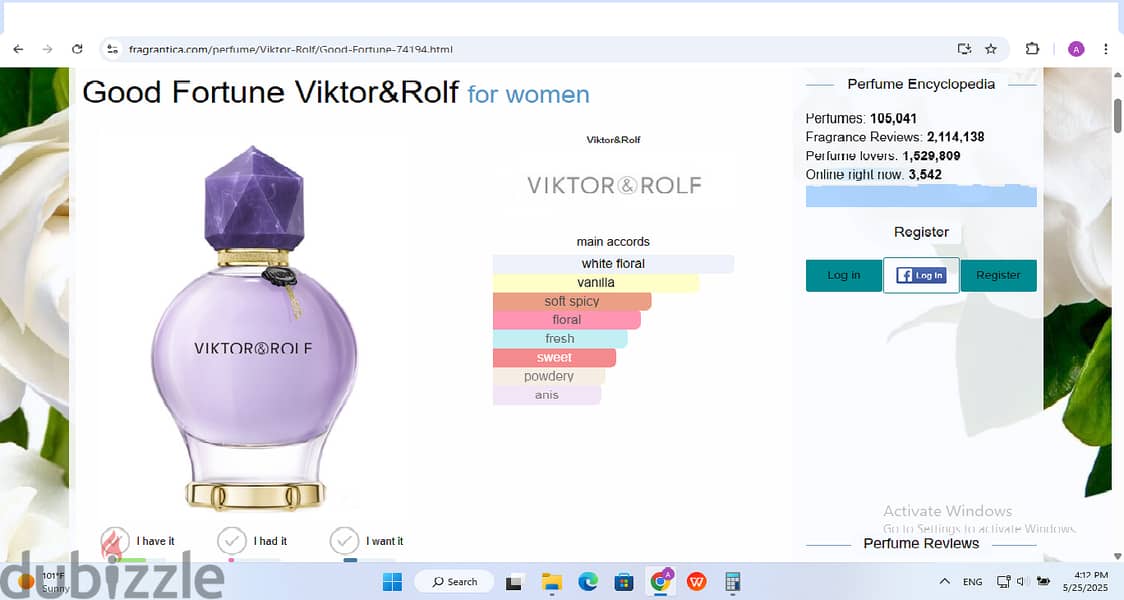
Task: Click scrollbar down arrow
Action: [1118, 556]
